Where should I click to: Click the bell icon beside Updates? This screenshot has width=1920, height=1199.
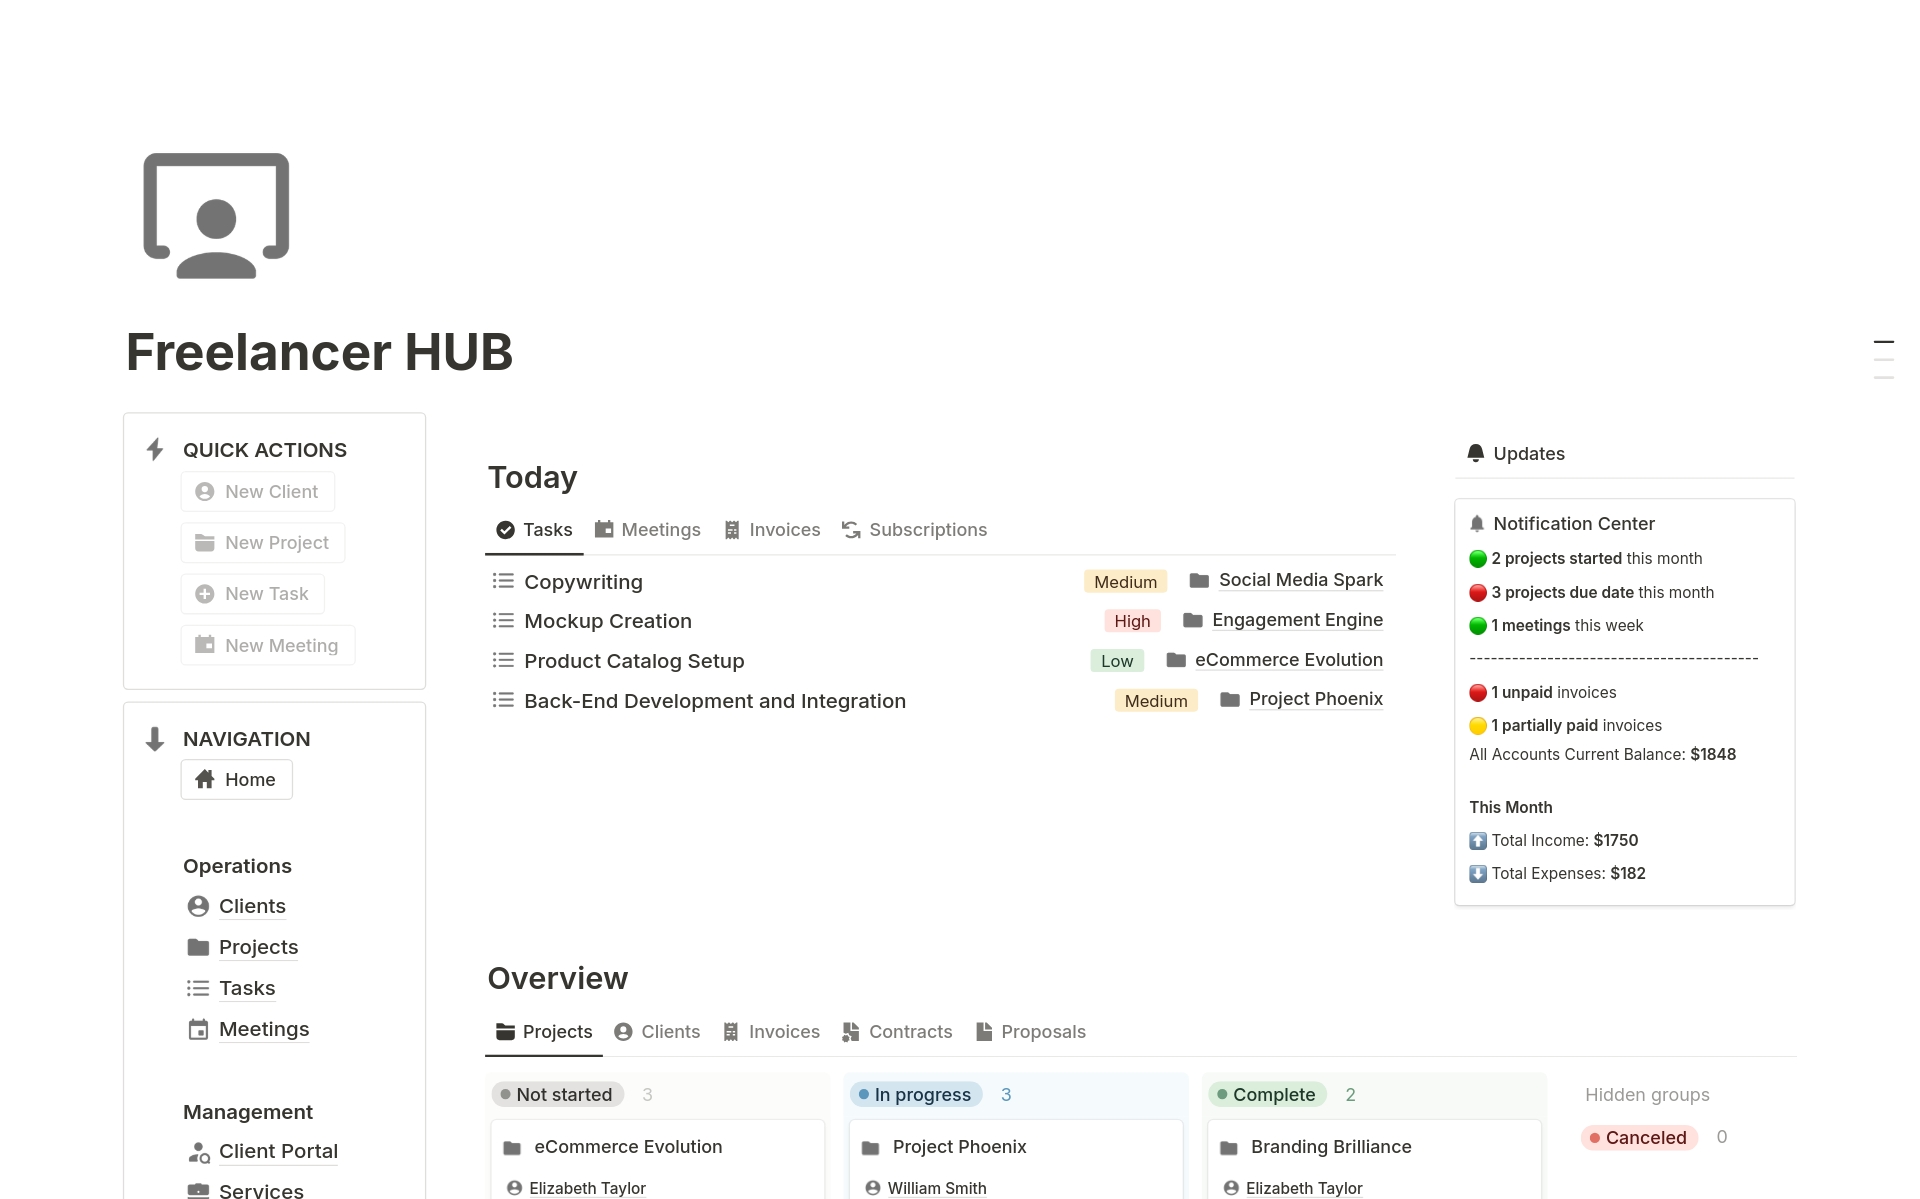(1476, 453)
